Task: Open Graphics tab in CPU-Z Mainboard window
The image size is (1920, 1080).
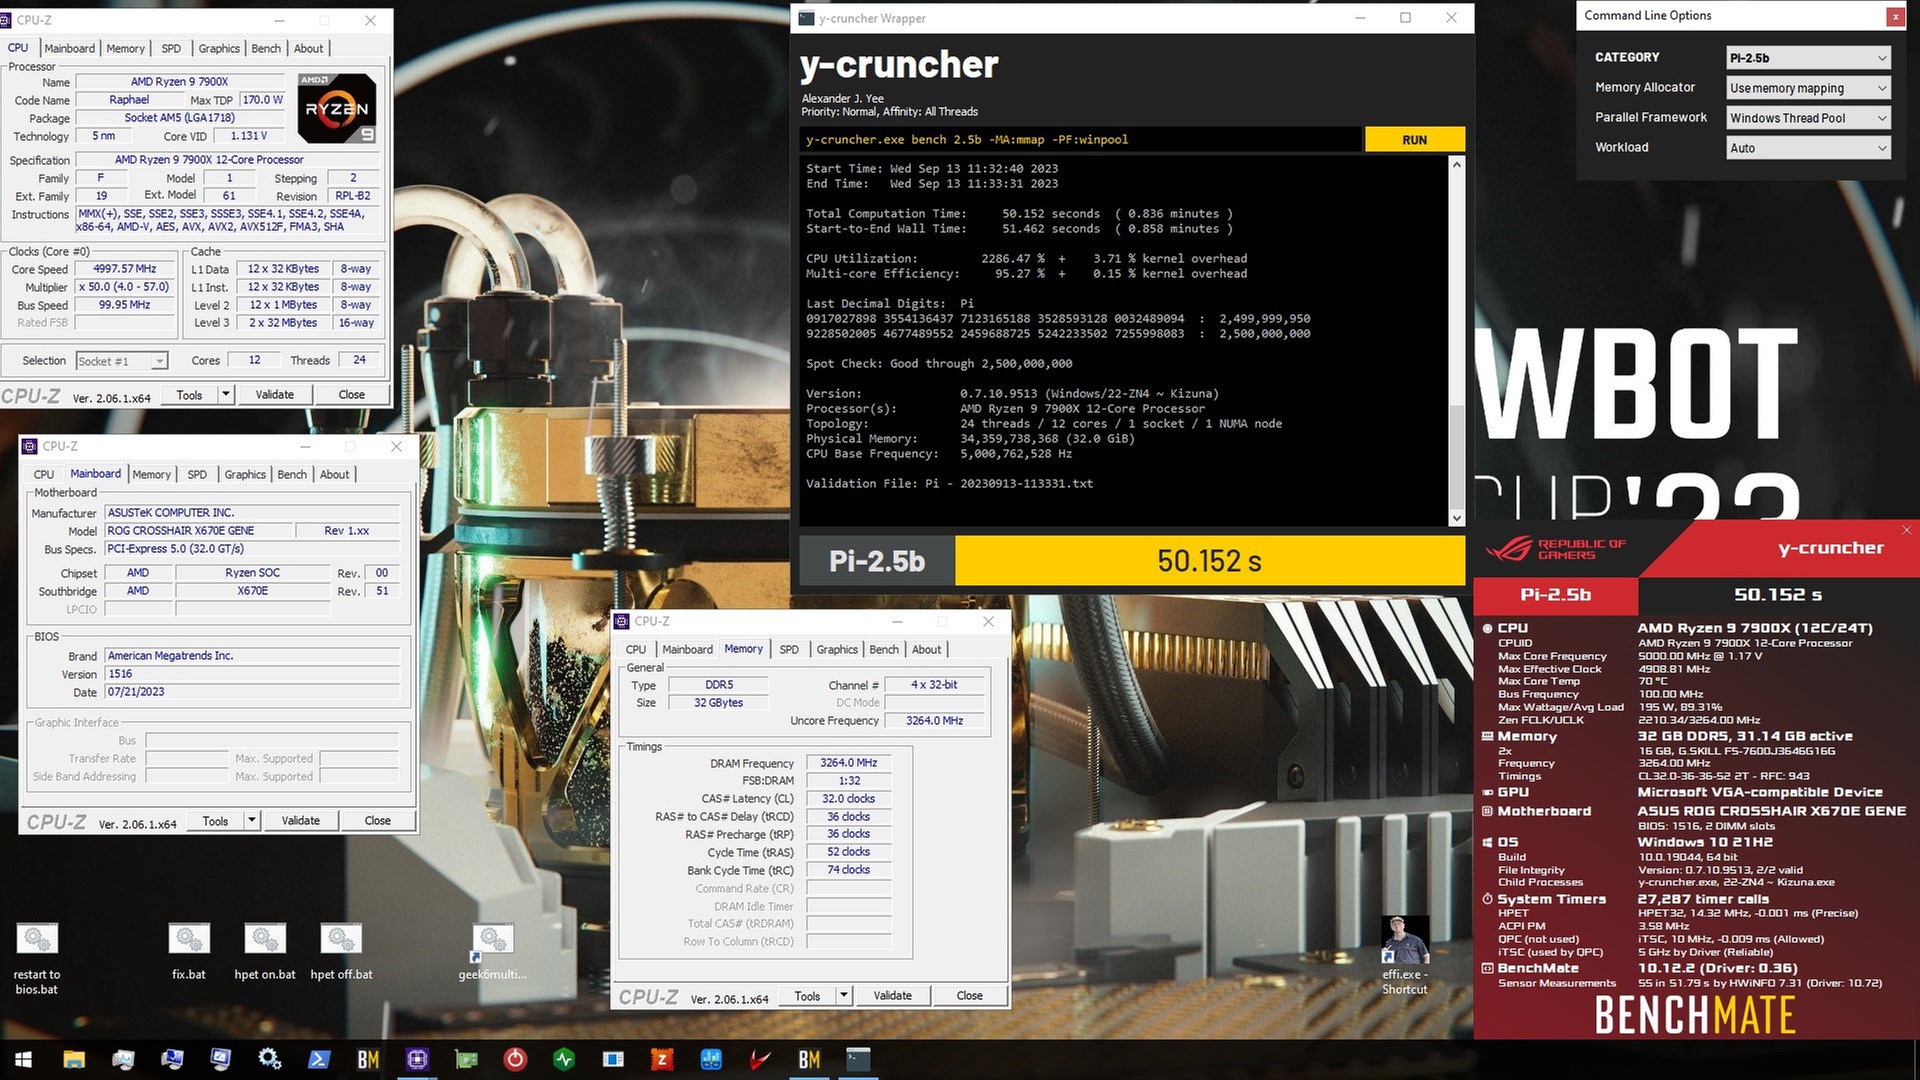Action: pos(245,474)
